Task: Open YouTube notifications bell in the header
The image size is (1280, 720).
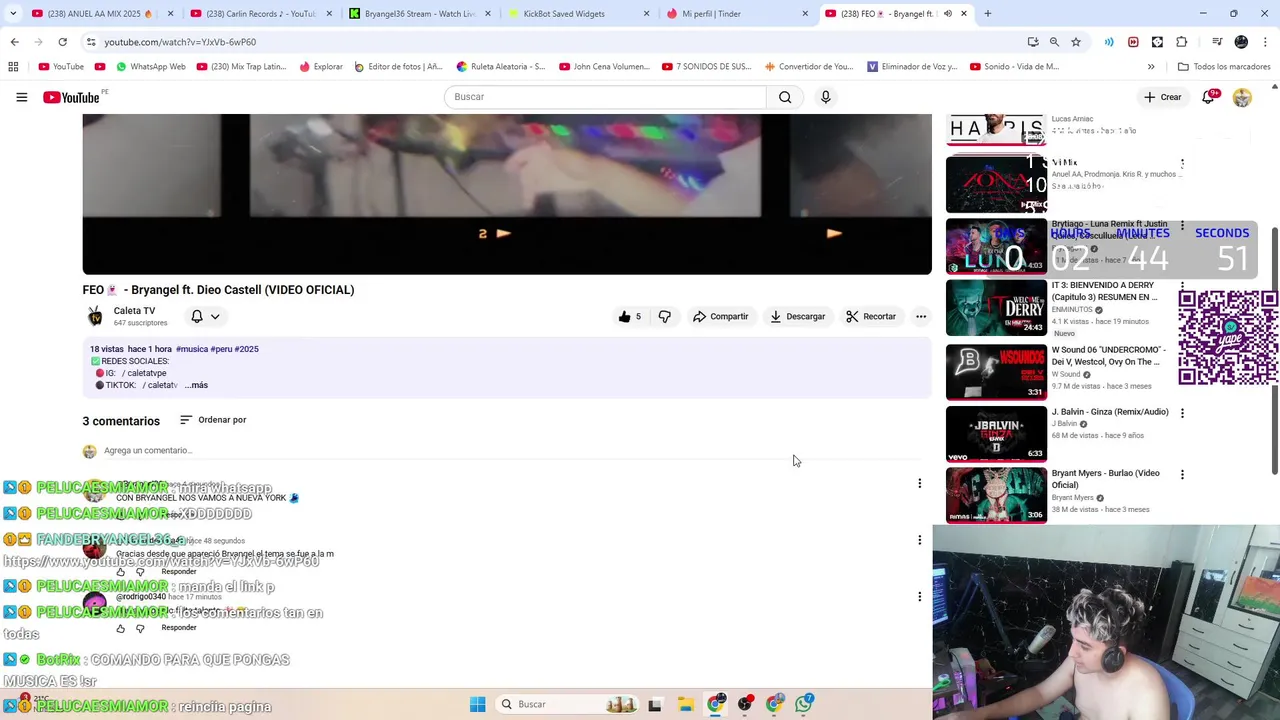Action: coord(1209,97)
